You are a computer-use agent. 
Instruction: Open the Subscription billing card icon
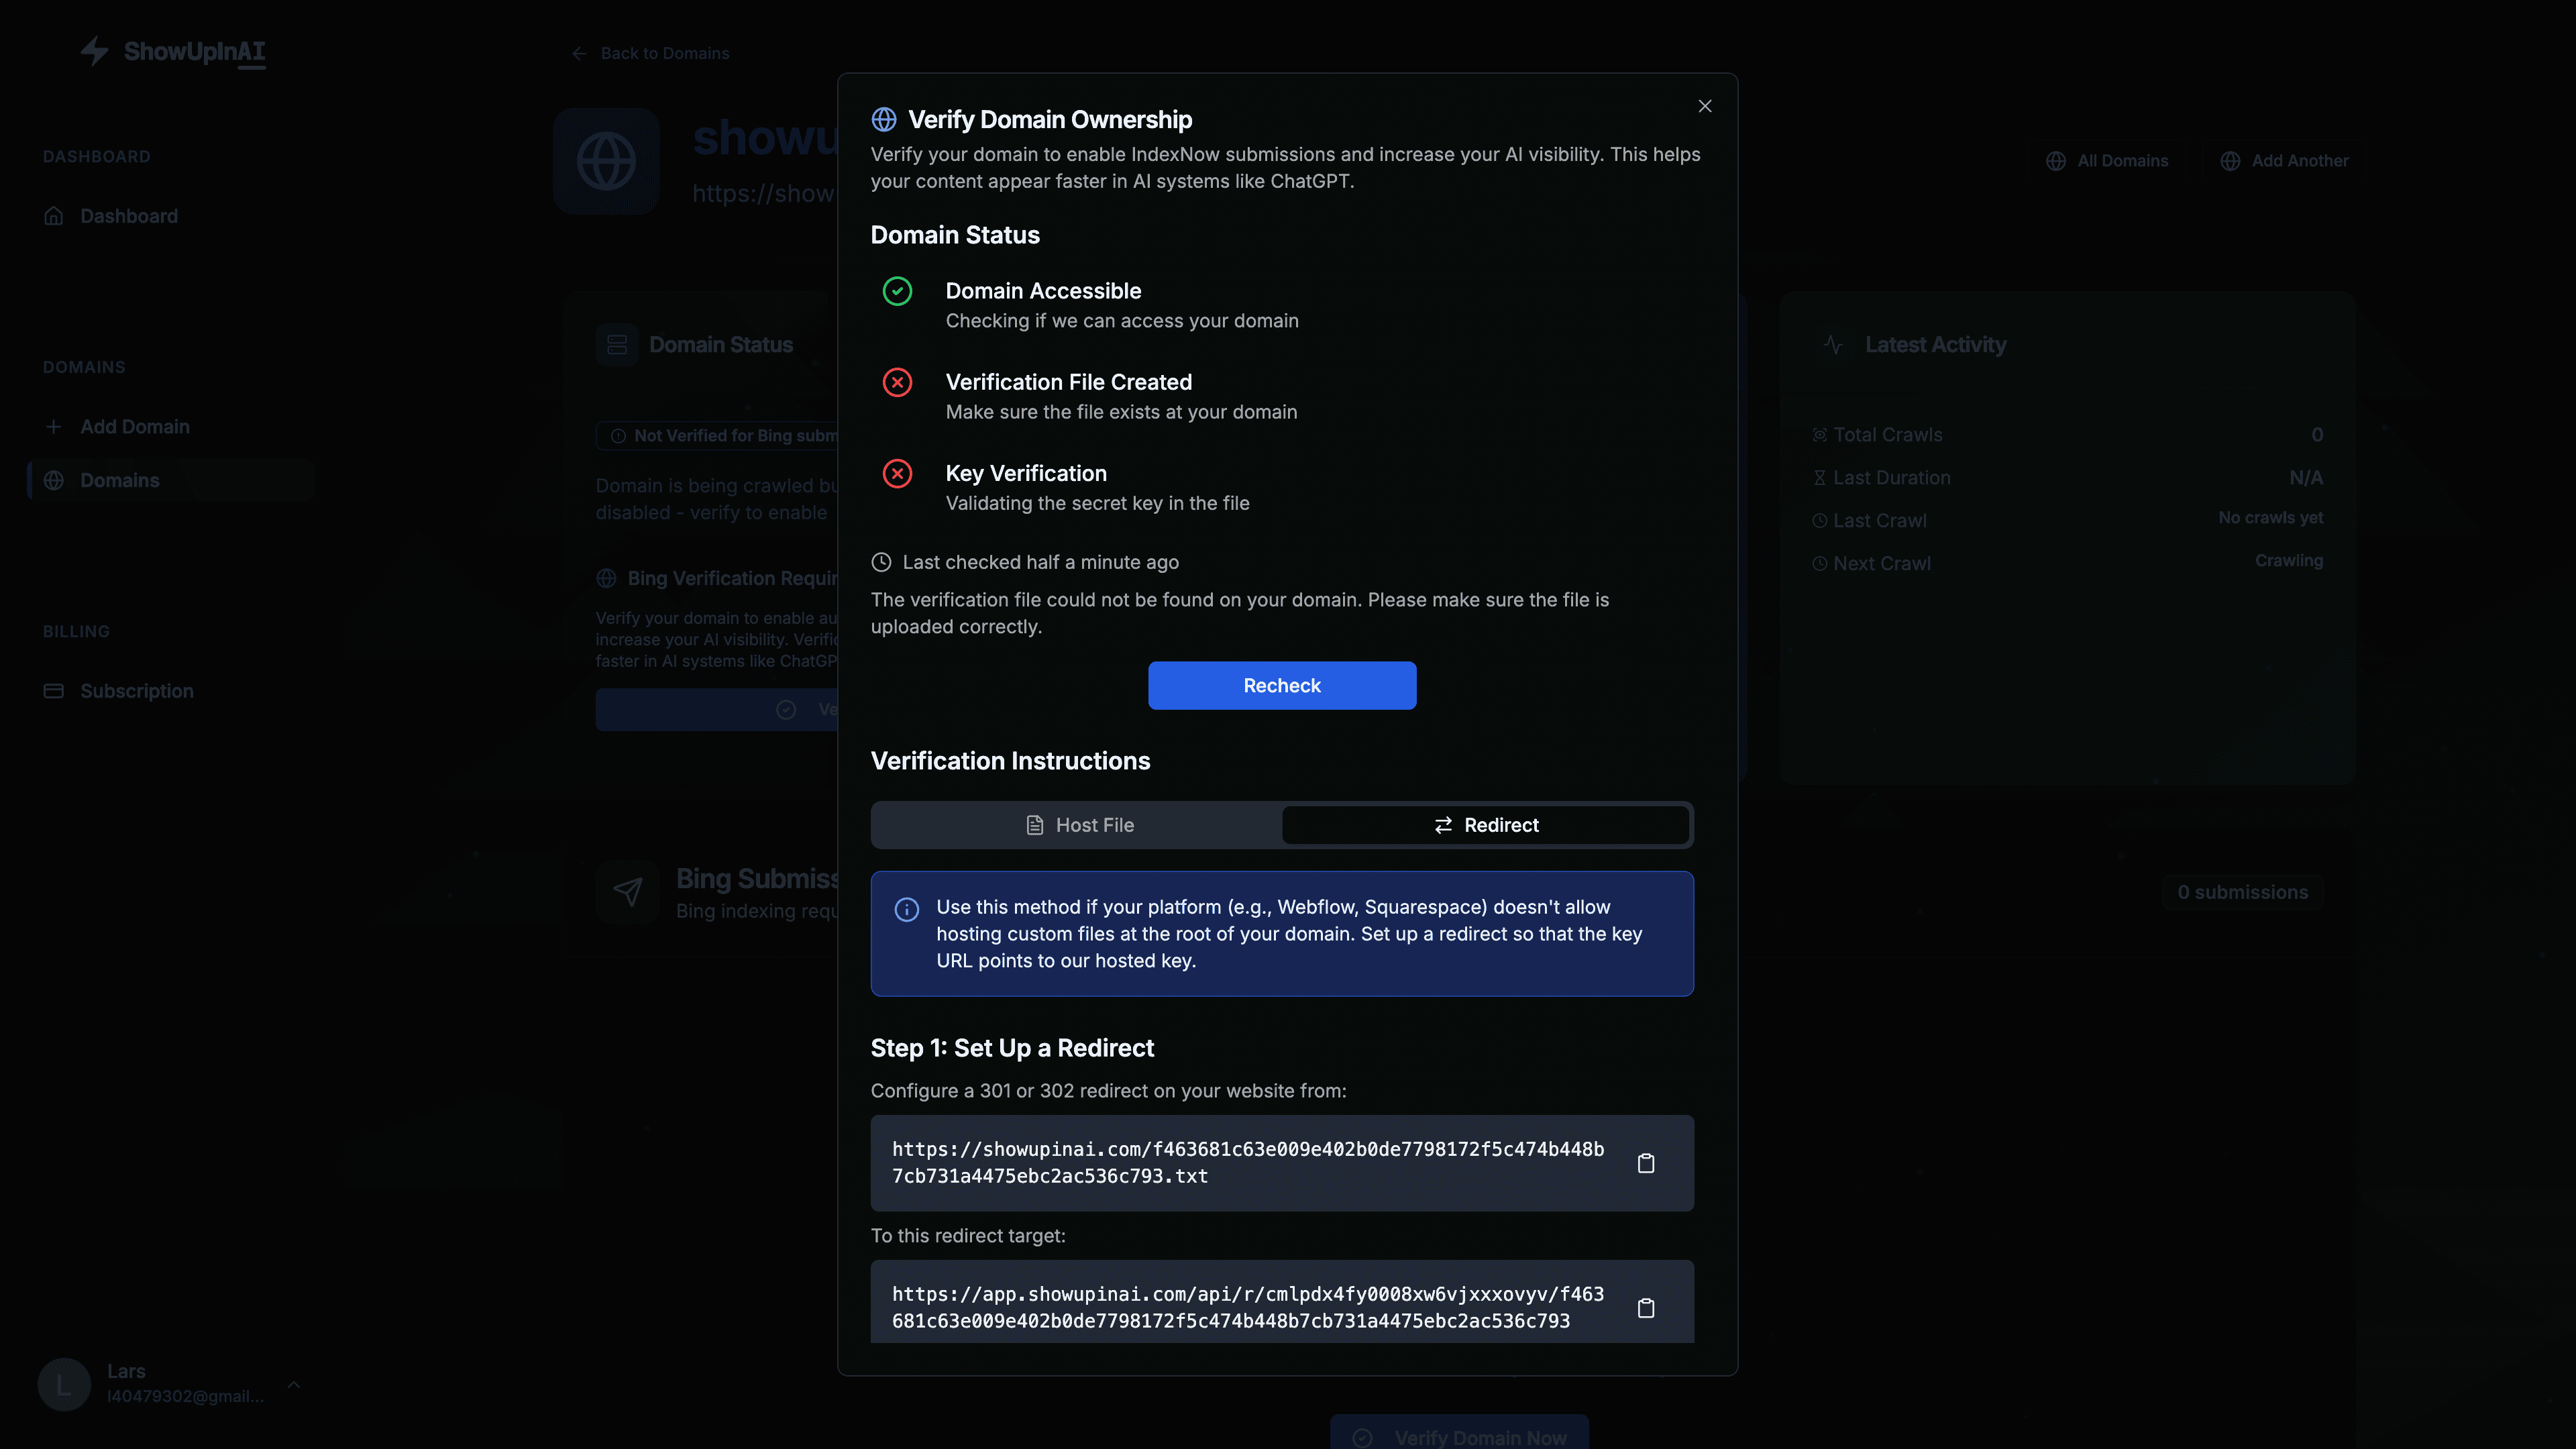[54, 690]
